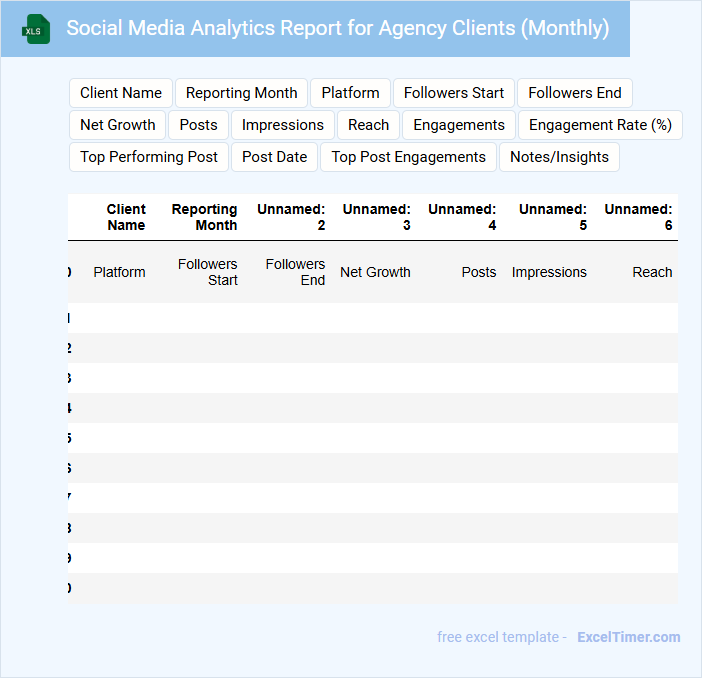Select the Posts tag chip
This screenshot has height=678, width=702.
(198, 125)
